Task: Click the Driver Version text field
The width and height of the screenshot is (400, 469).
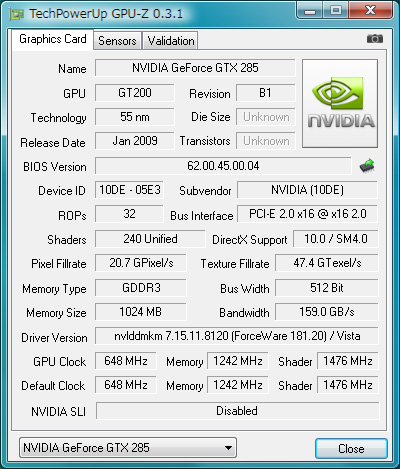Action: click(237, 336)
